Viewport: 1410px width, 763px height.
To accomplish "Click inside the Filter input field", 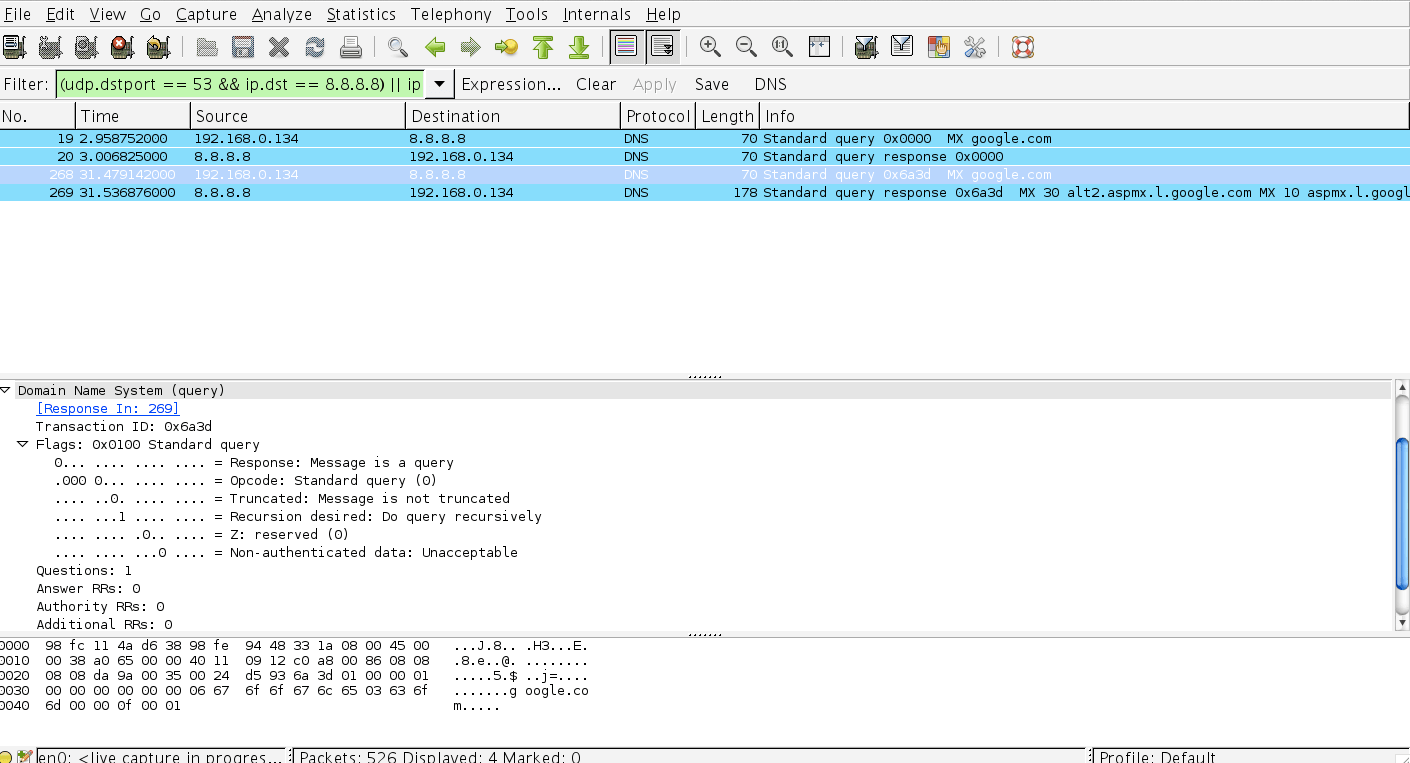I will pyautogui.click(x=240, y=84).
